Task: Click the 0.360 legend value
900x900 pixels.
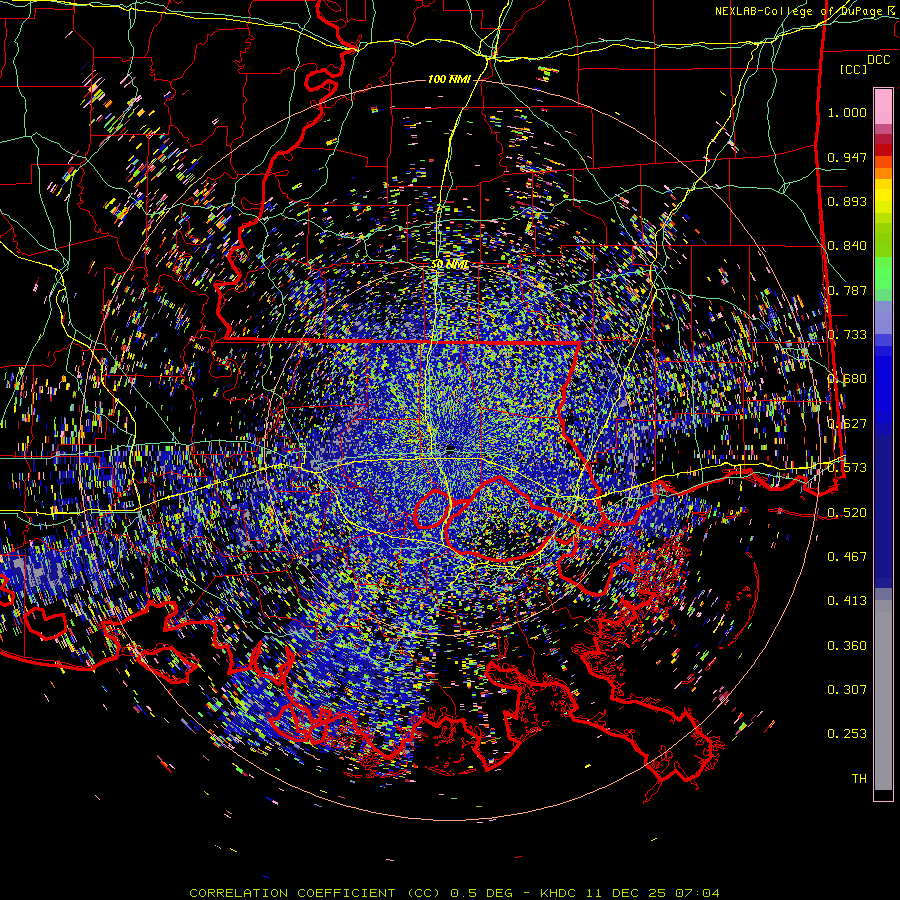Action: (x=847, y=645)
